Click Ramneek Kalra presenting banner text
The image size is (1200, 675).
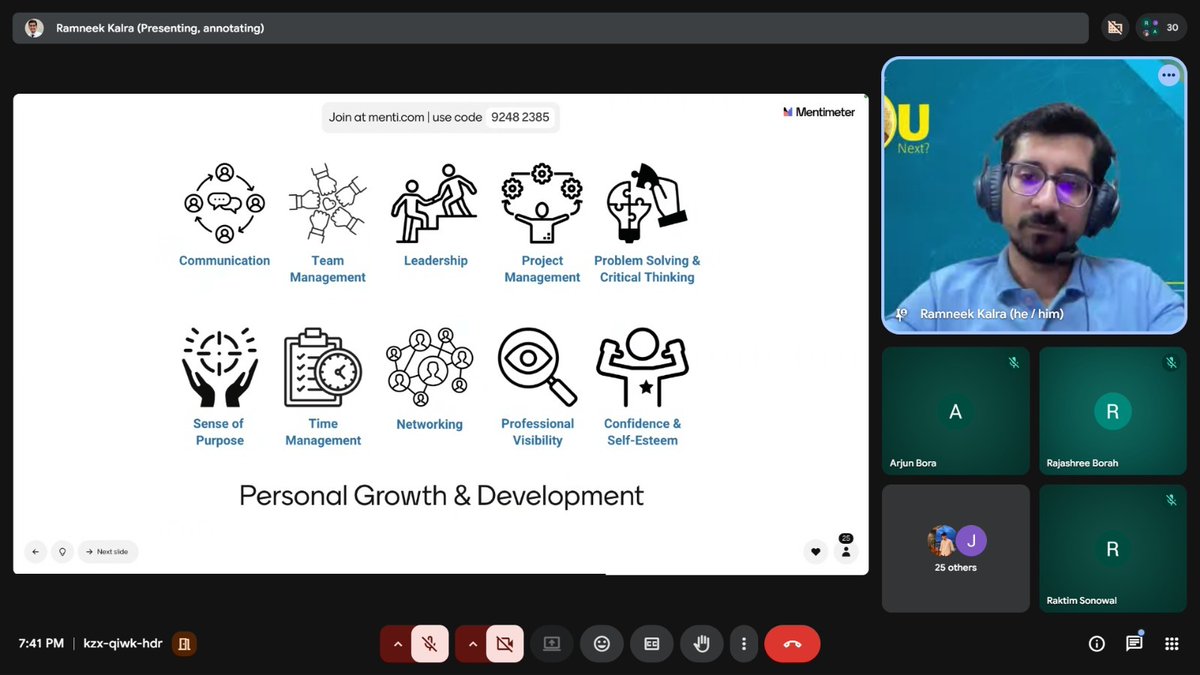tap(160, 28)
